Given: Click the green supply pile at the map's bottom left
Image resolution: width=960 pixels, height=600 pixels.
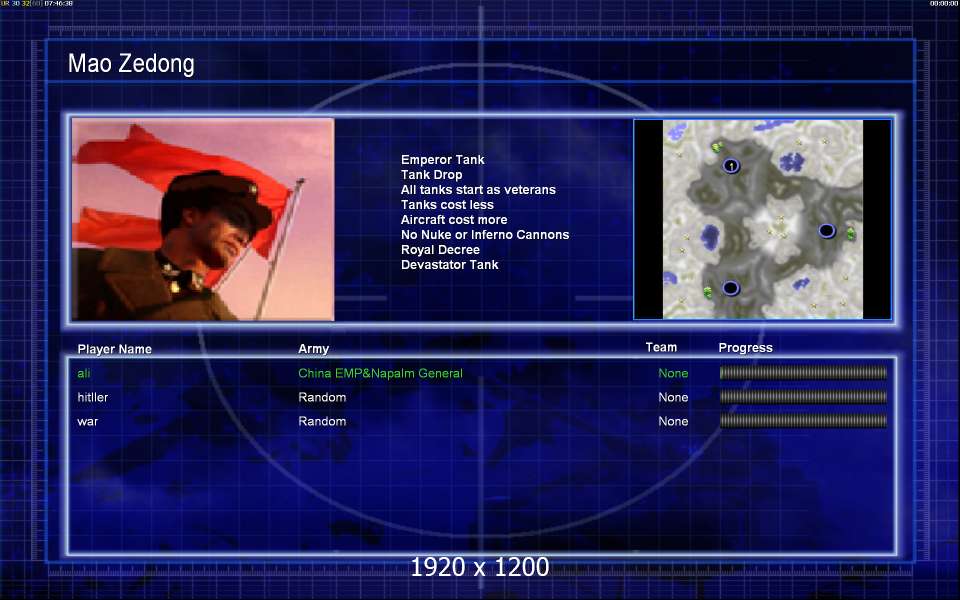Looking at the screenshot, I should (x=707, y=291).
